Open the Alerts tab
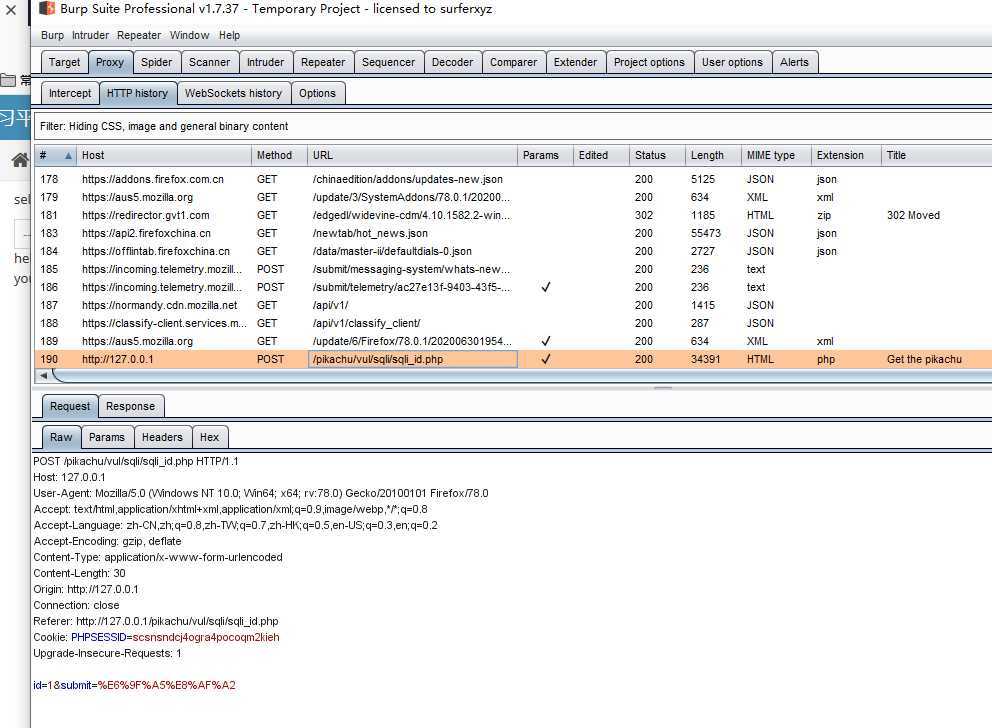The height and width of the screenshot is (728, 992). click(x=794, y=62)
